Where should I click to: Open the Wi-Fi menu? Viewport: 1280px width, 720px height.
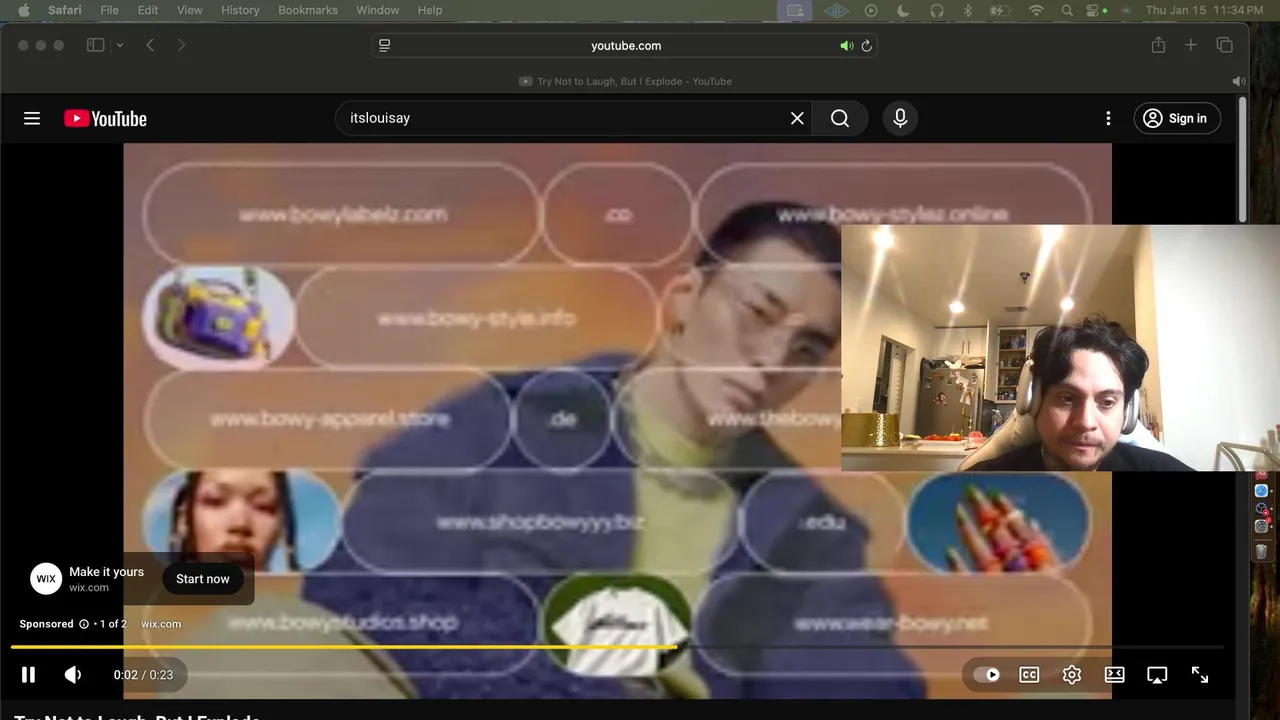click(1036, 10)
